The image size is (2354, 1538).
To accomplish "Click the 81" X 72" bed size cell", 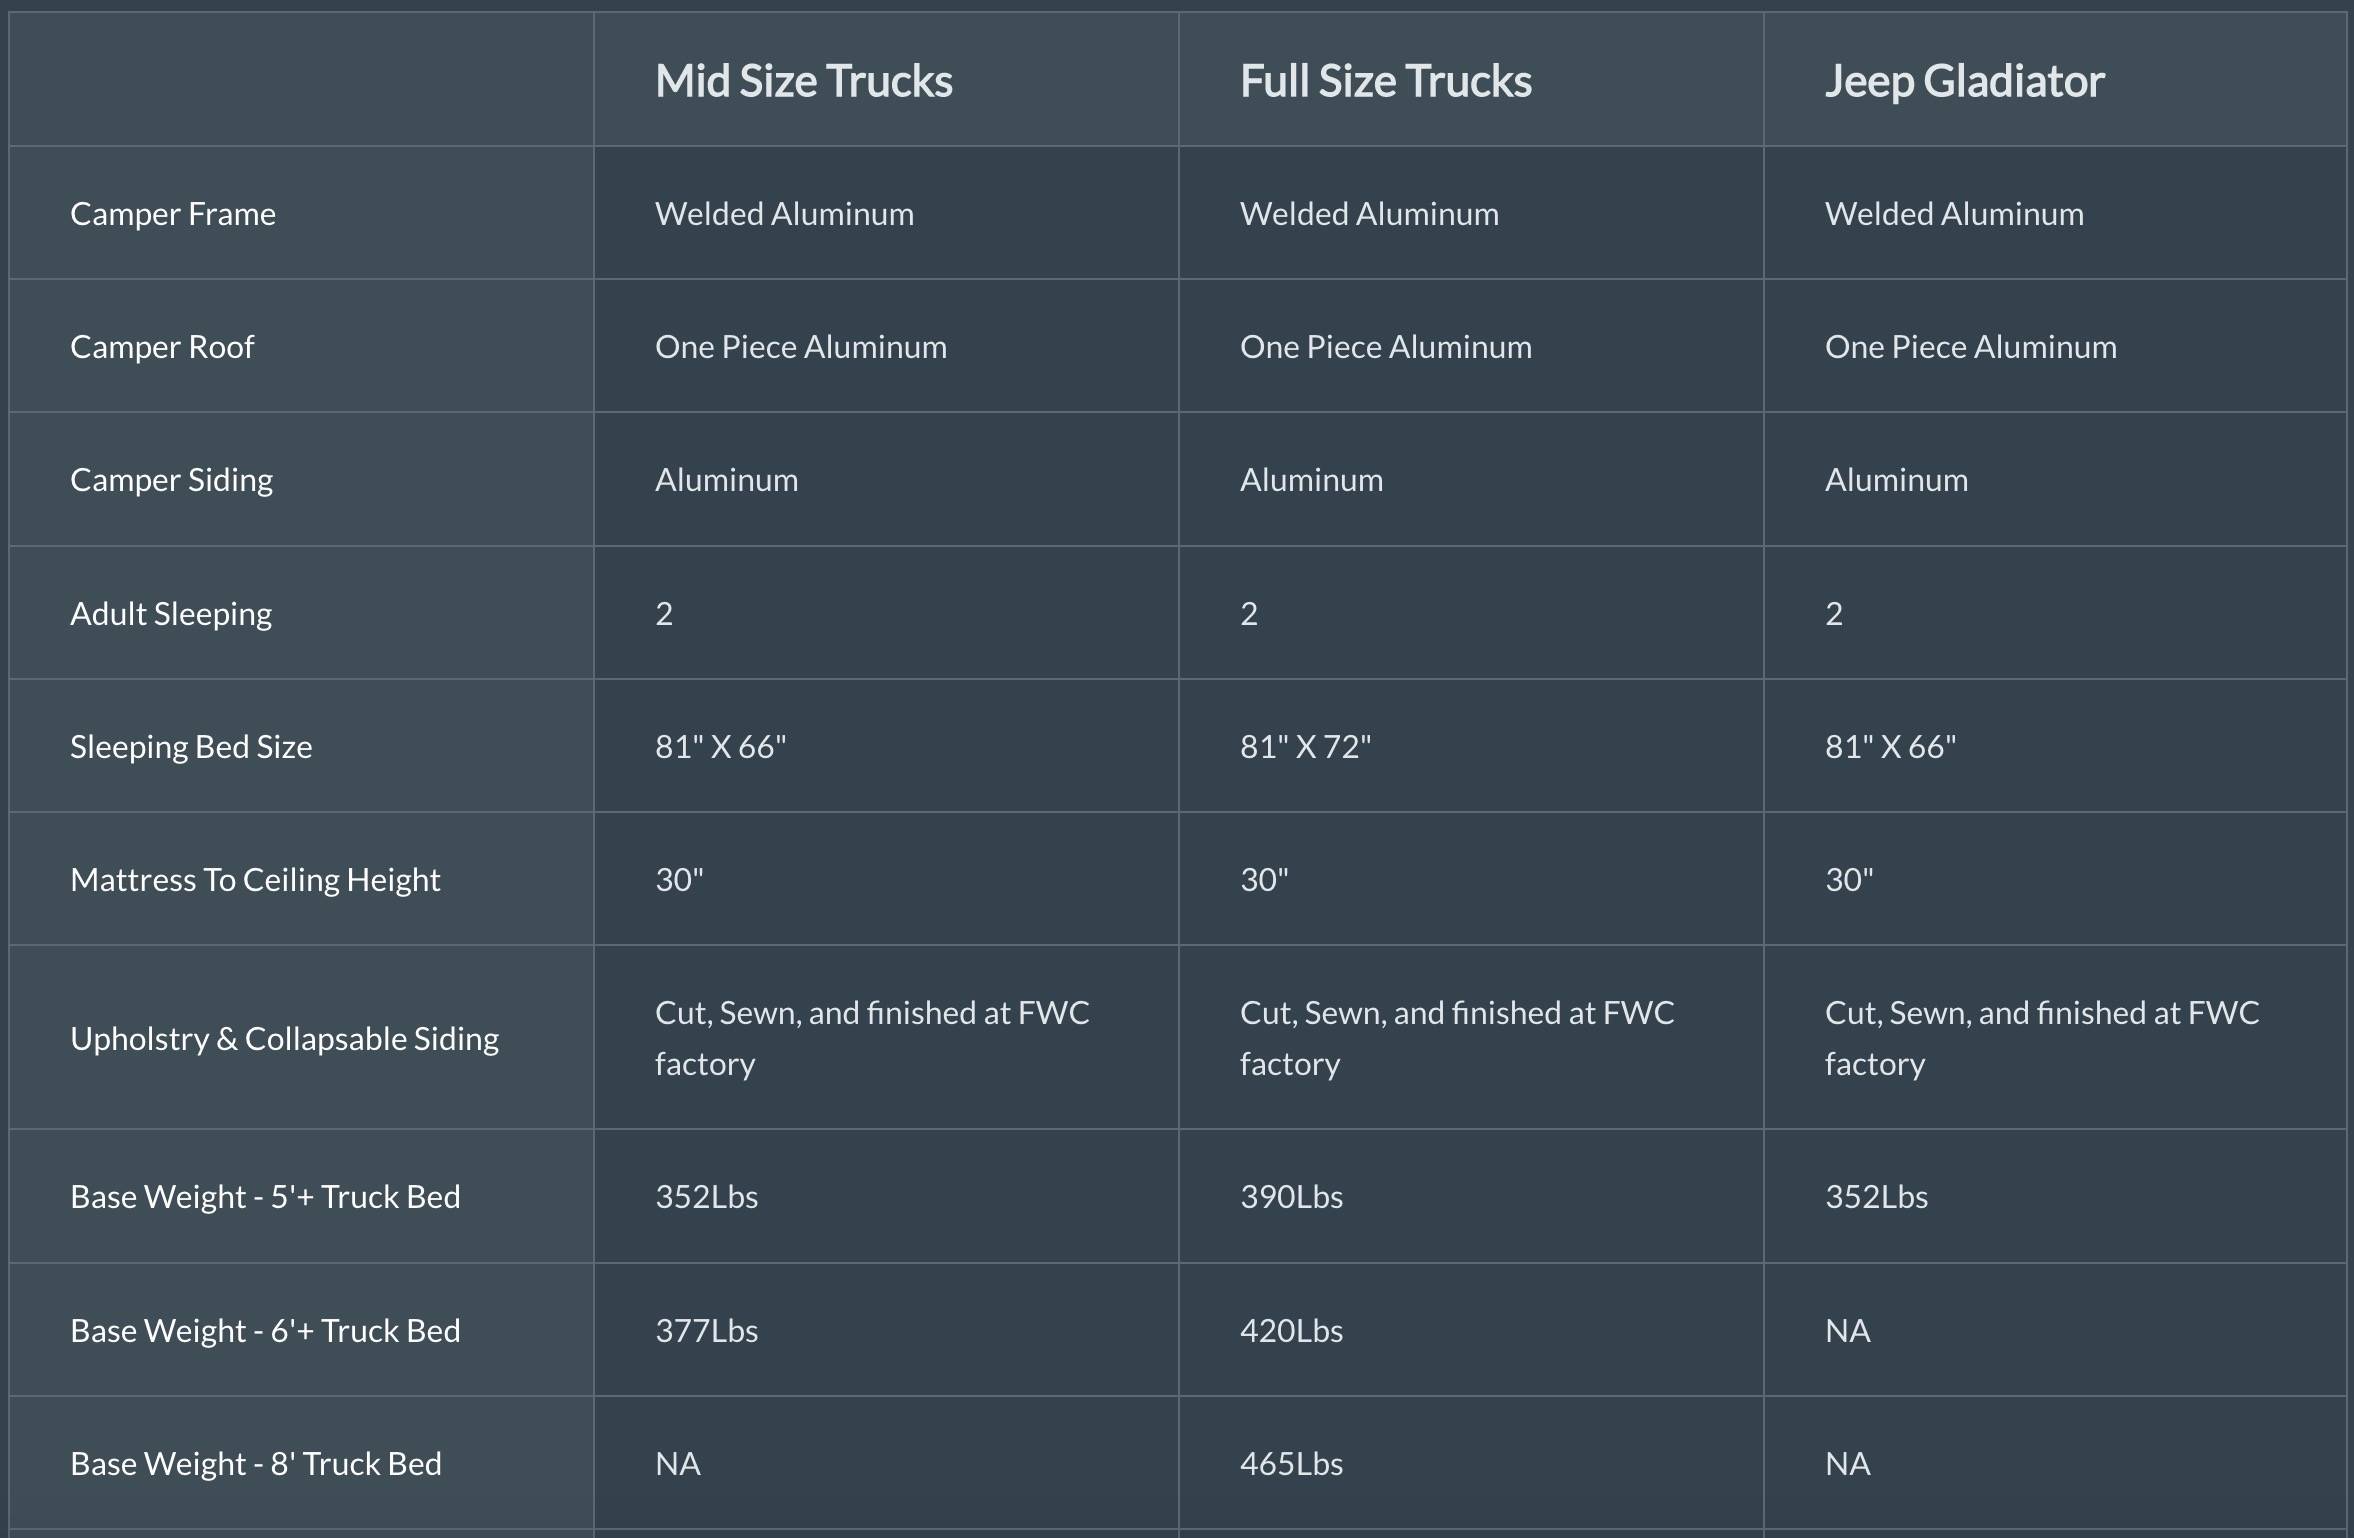I will [1305, 746].
